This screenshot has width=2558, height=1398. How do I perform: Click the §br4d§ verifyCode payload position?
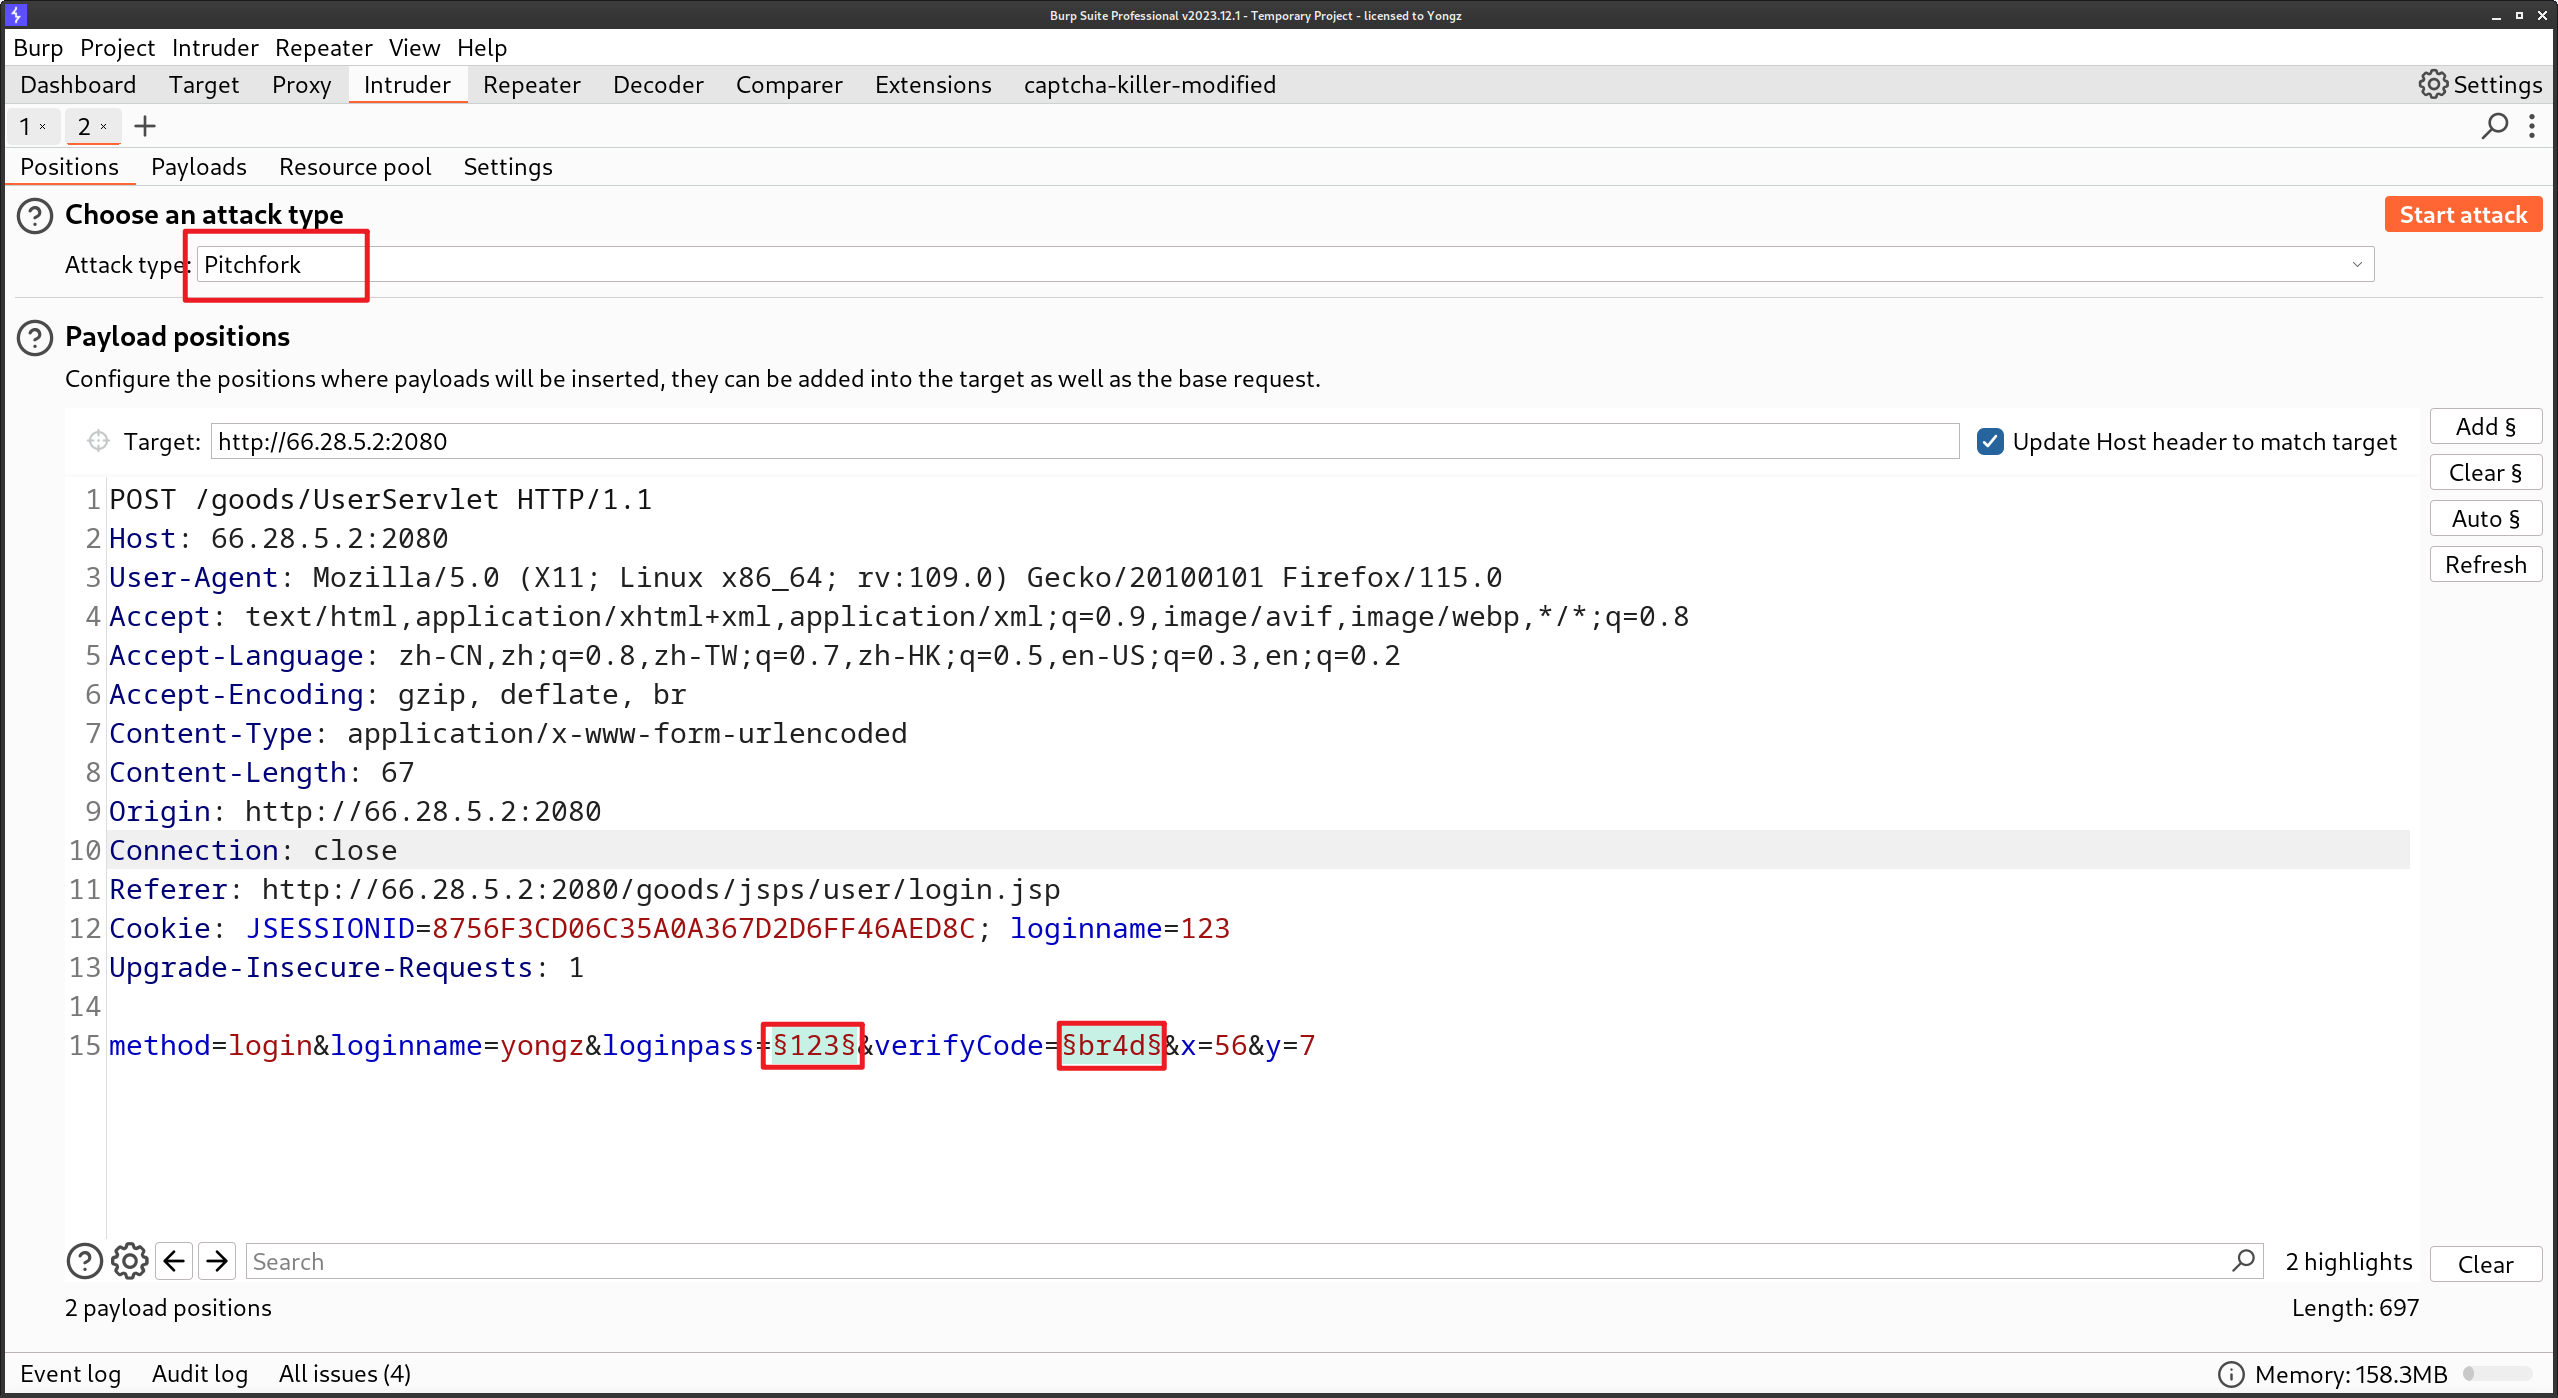[x=1112, y=1045]
